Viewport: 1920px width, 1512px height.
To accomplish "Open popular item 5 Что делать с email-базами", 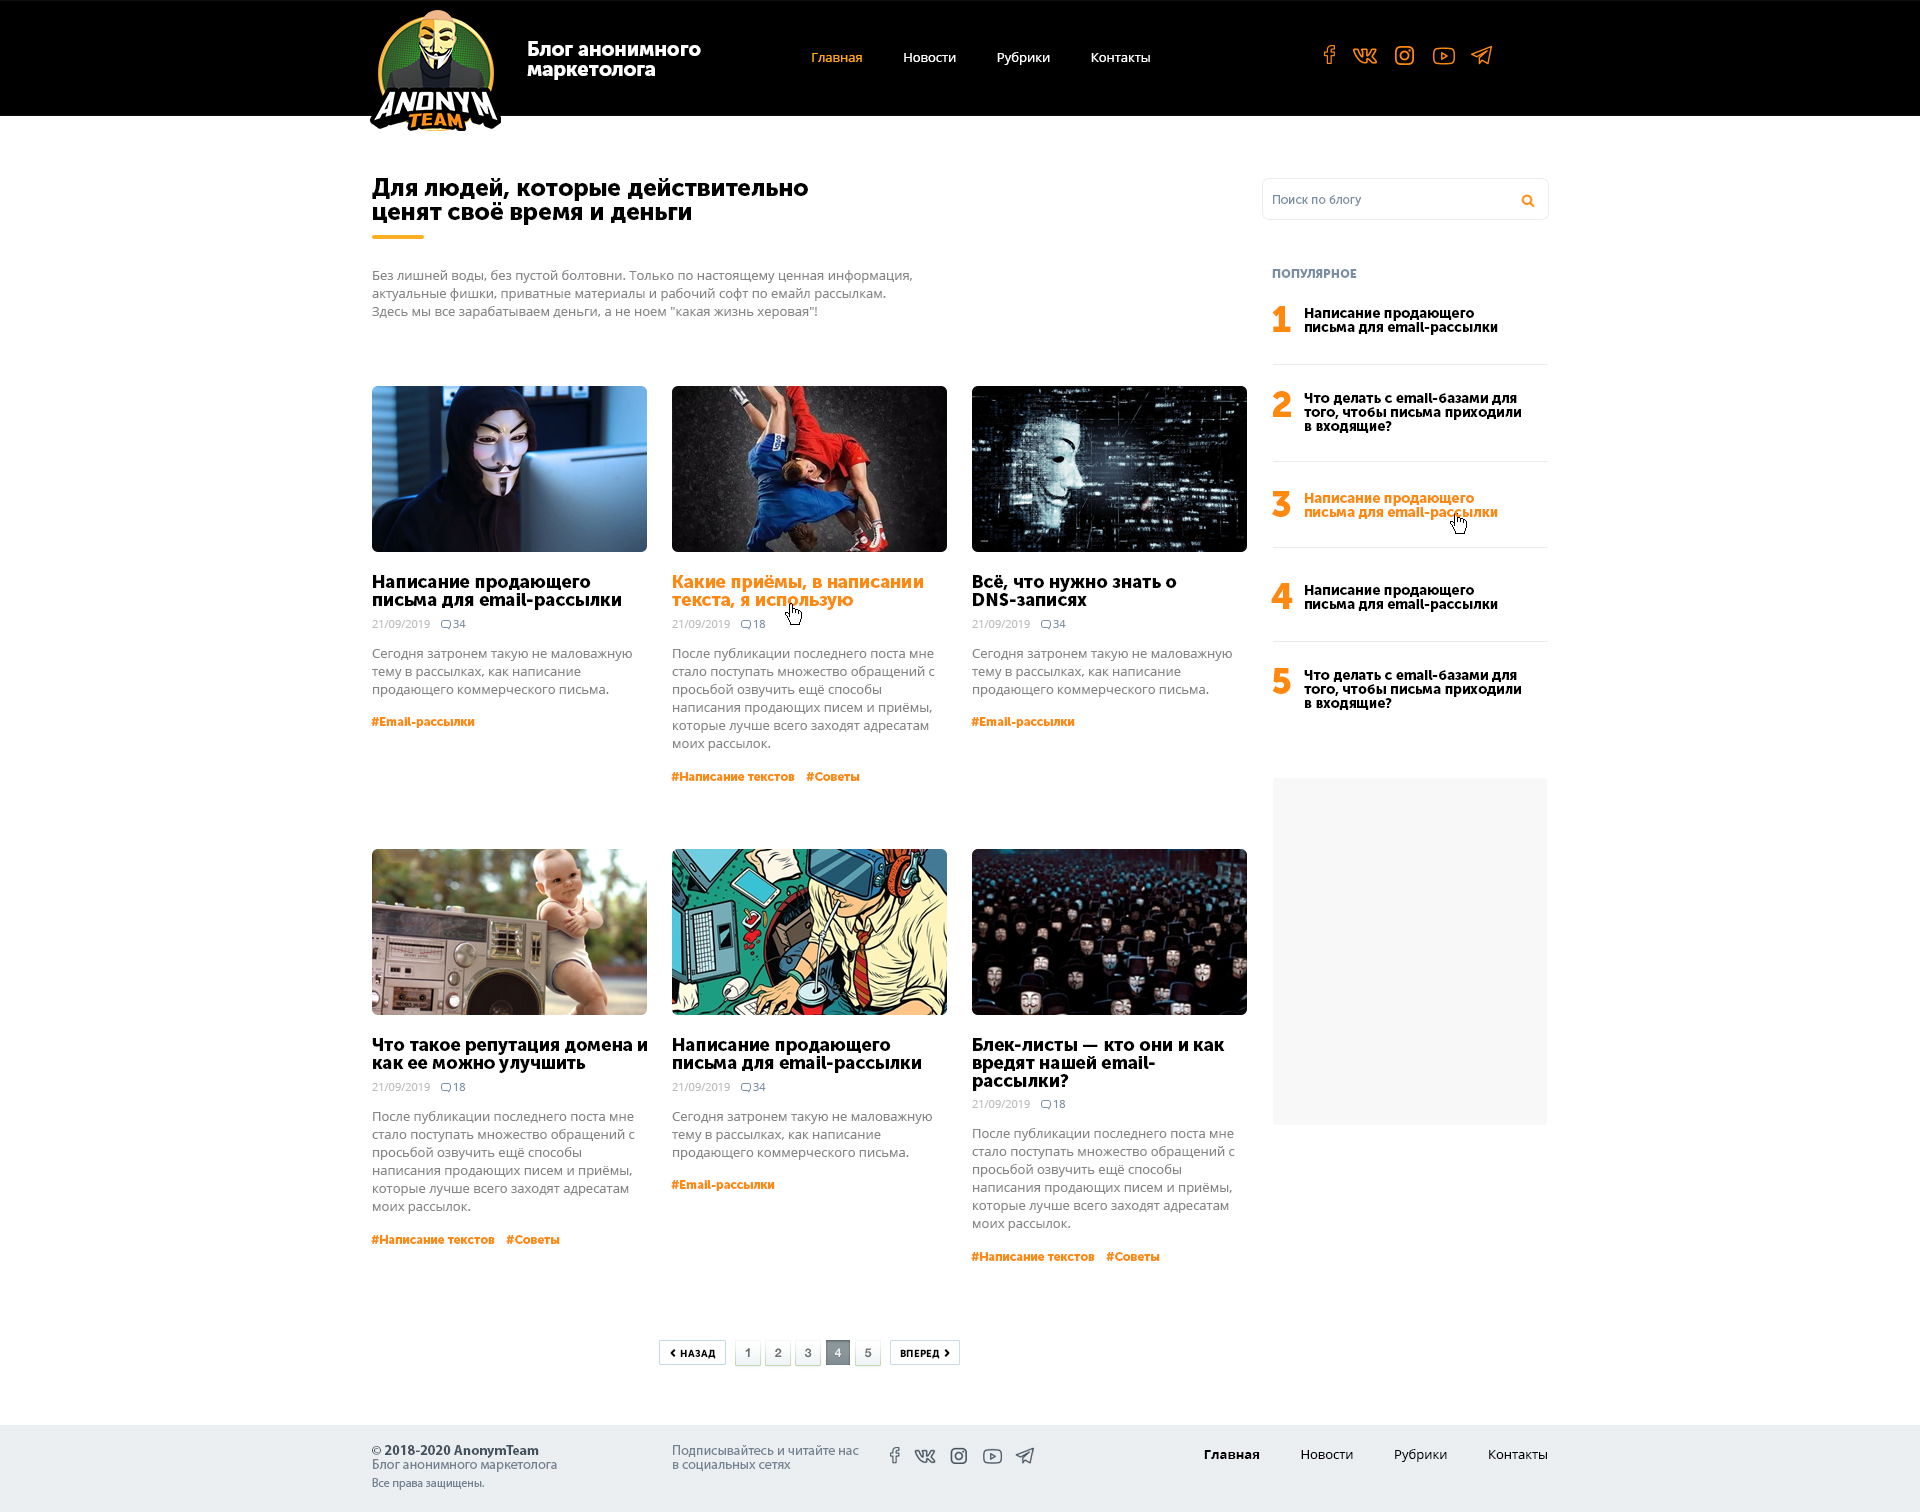I will pos(1412,689).
